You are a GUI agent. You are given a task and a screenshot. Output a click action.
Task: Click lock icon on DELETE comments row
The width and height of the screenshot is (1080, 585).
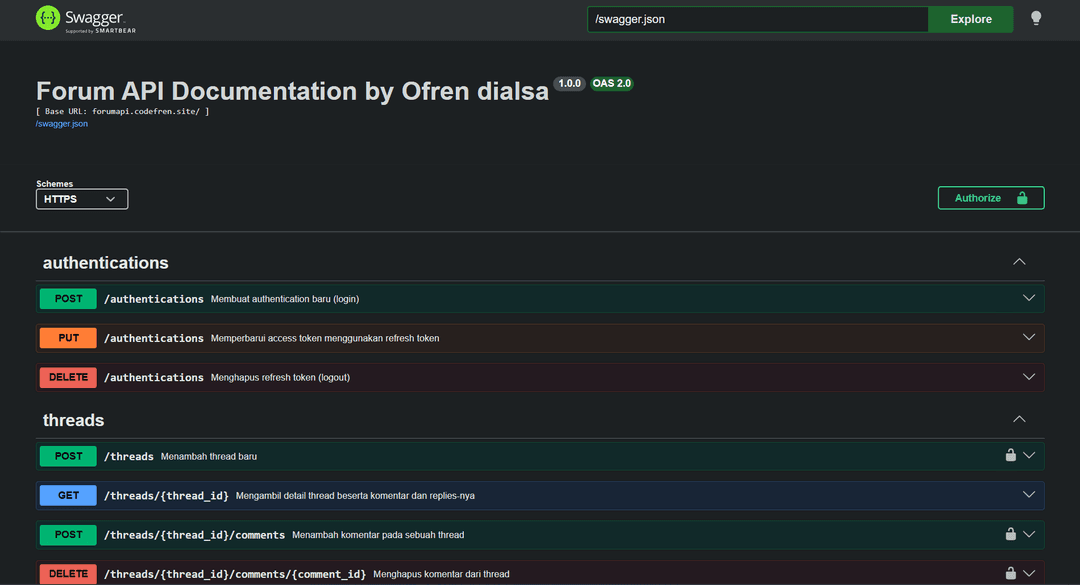coord(1010,573)
